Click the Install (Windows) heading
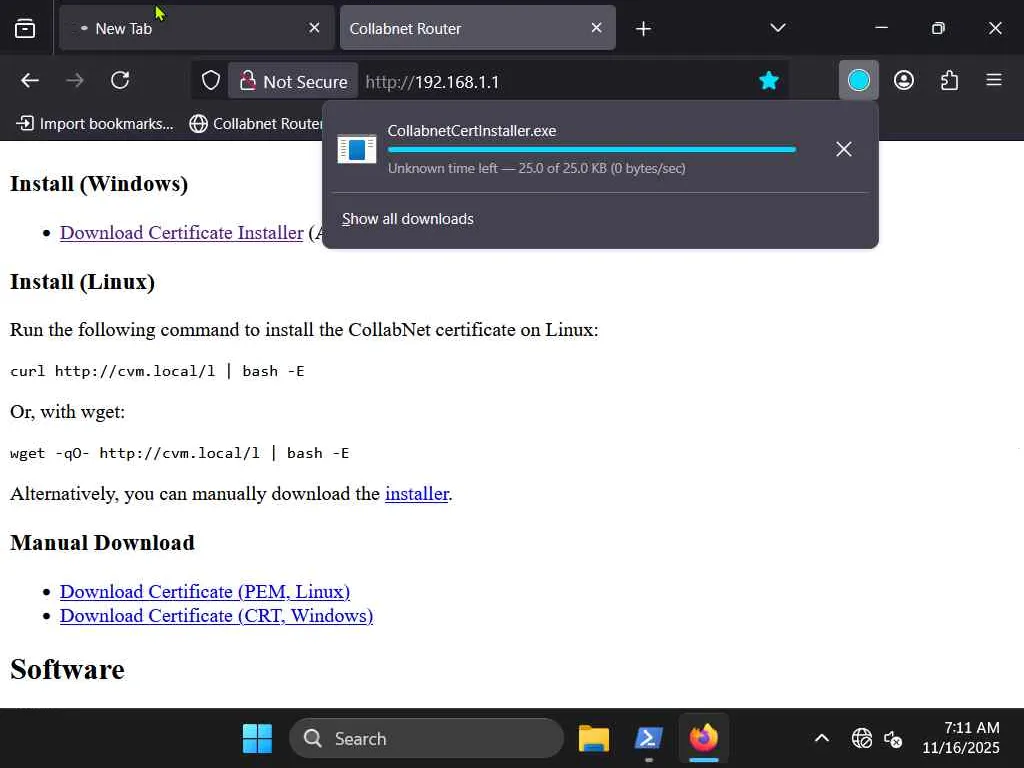The image size is (1024, 768). (x=99, y=184)
